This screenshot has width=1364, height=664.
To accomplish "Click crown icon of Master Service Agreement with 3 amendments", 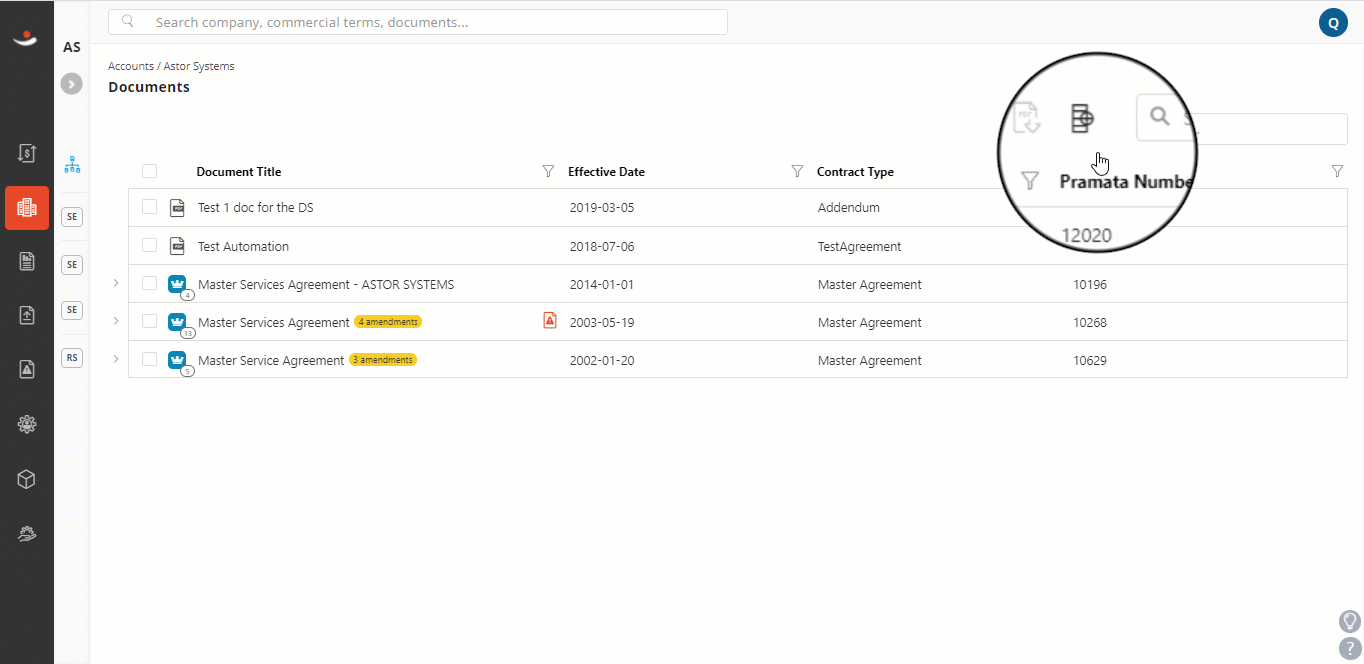I will (x=178, y=360).
